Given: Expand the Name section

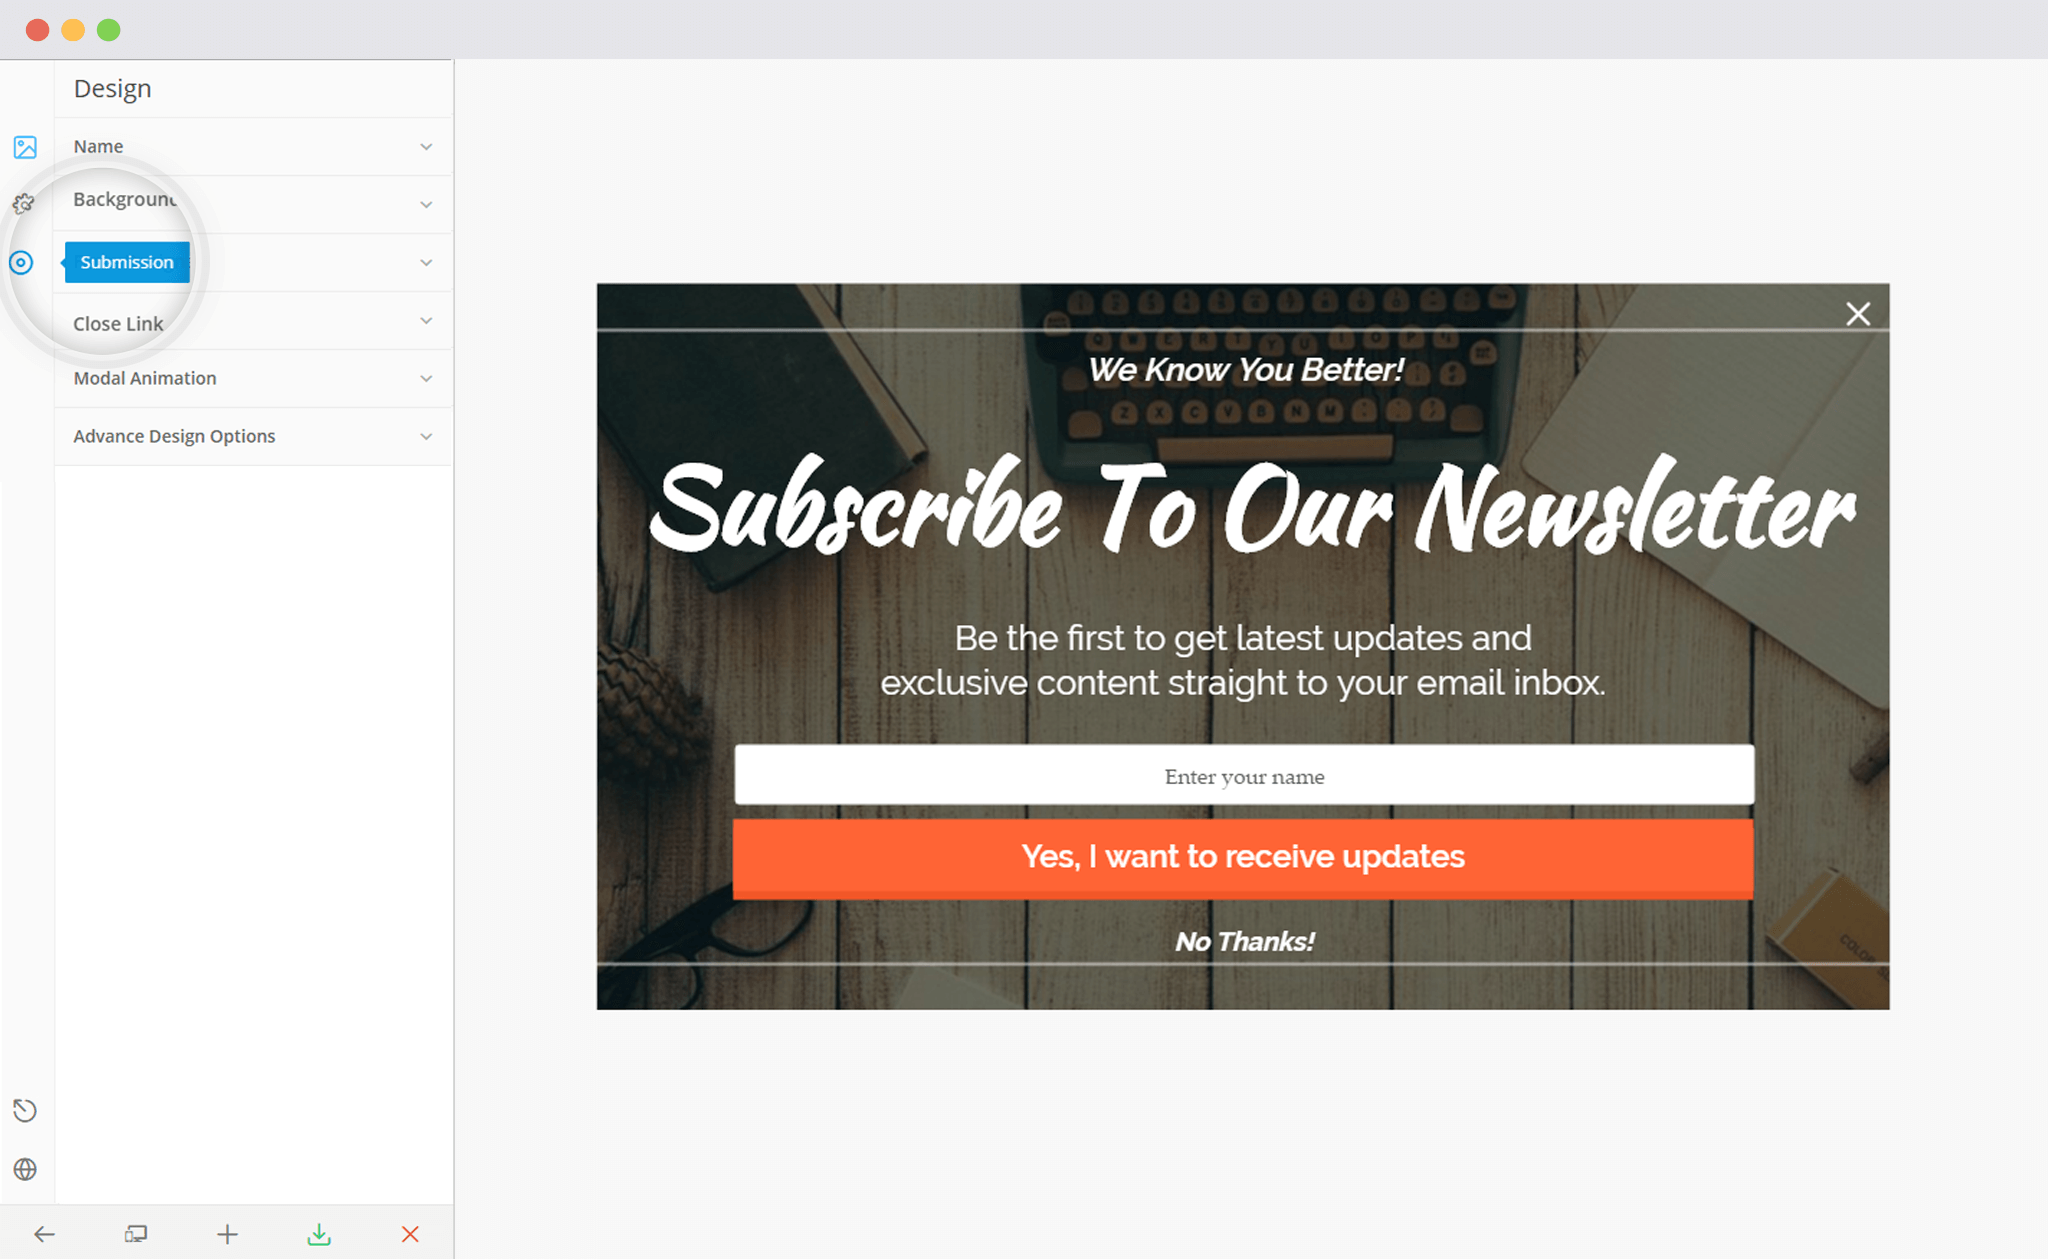Looking at the screenshot, I should point(253,147).
